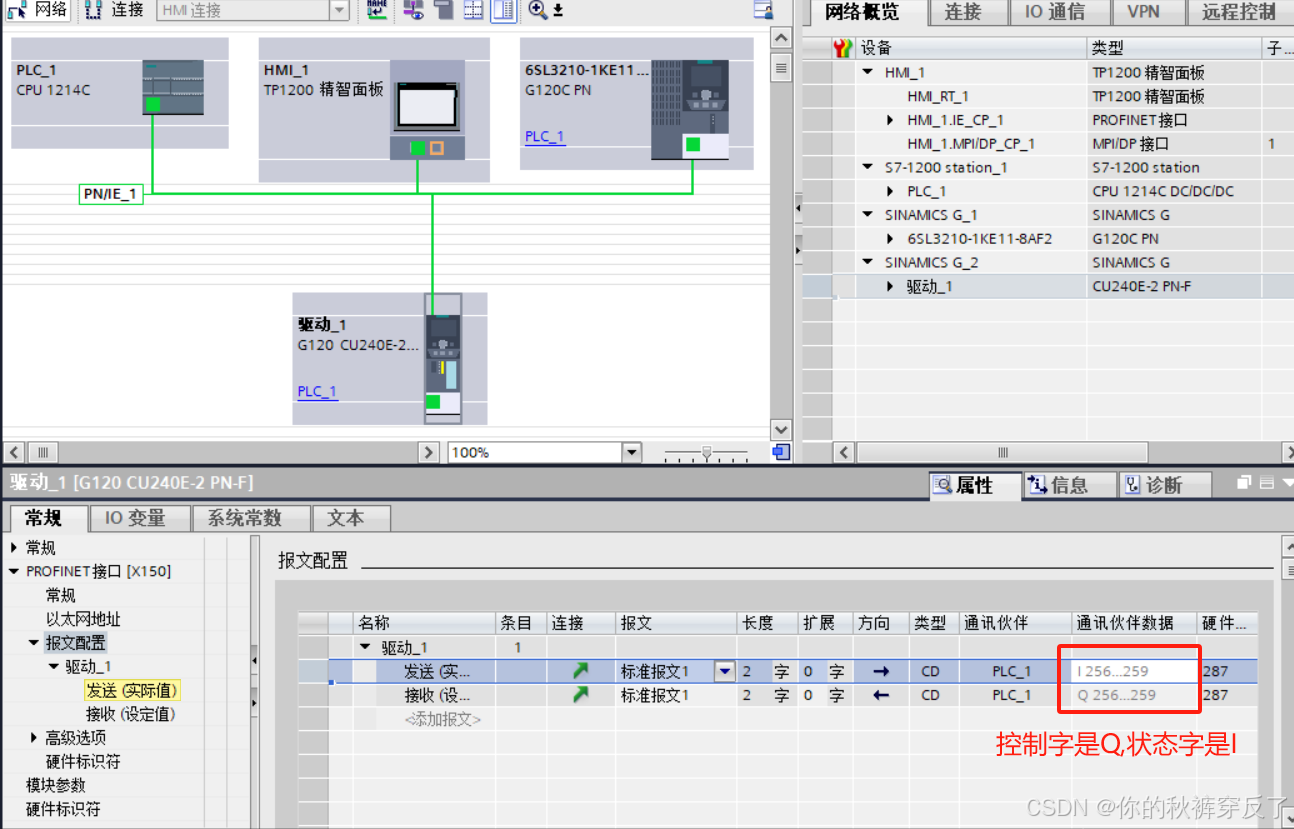This screenshot has height=829, width=1294.
Task: Select the PLC_1 CPU 1214C device image
Action: point(173,87)
